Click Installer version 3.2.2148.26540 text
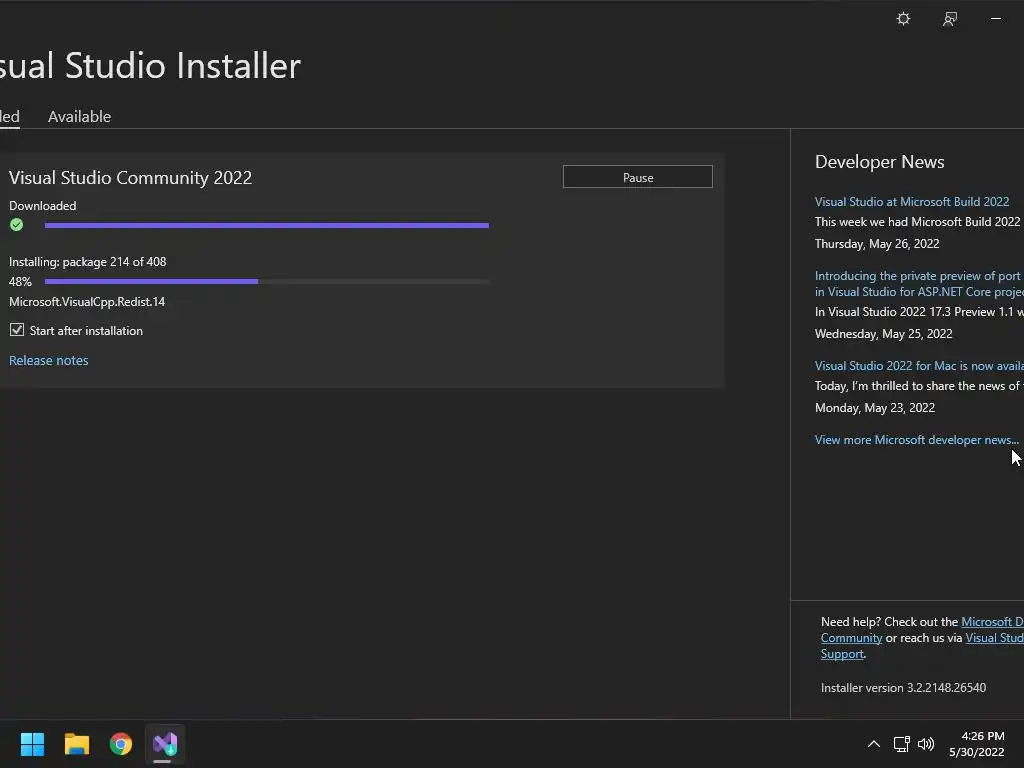 tap(903, 688)
